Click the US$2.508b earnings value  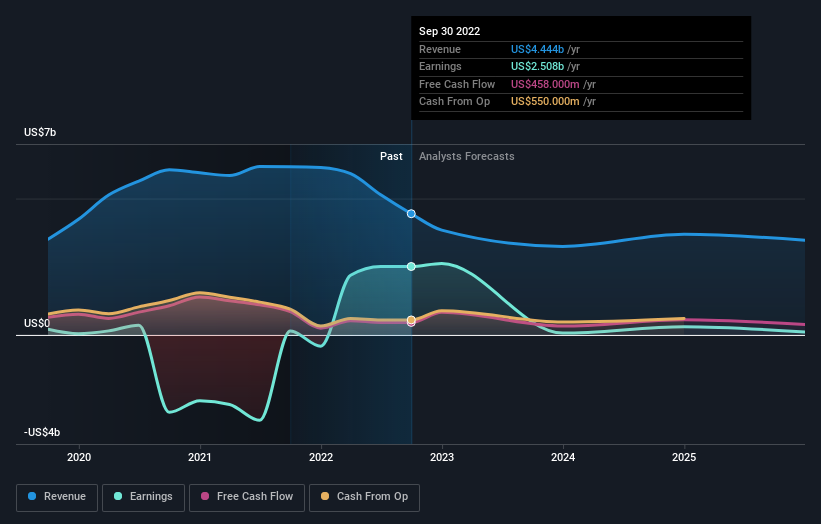537,66
